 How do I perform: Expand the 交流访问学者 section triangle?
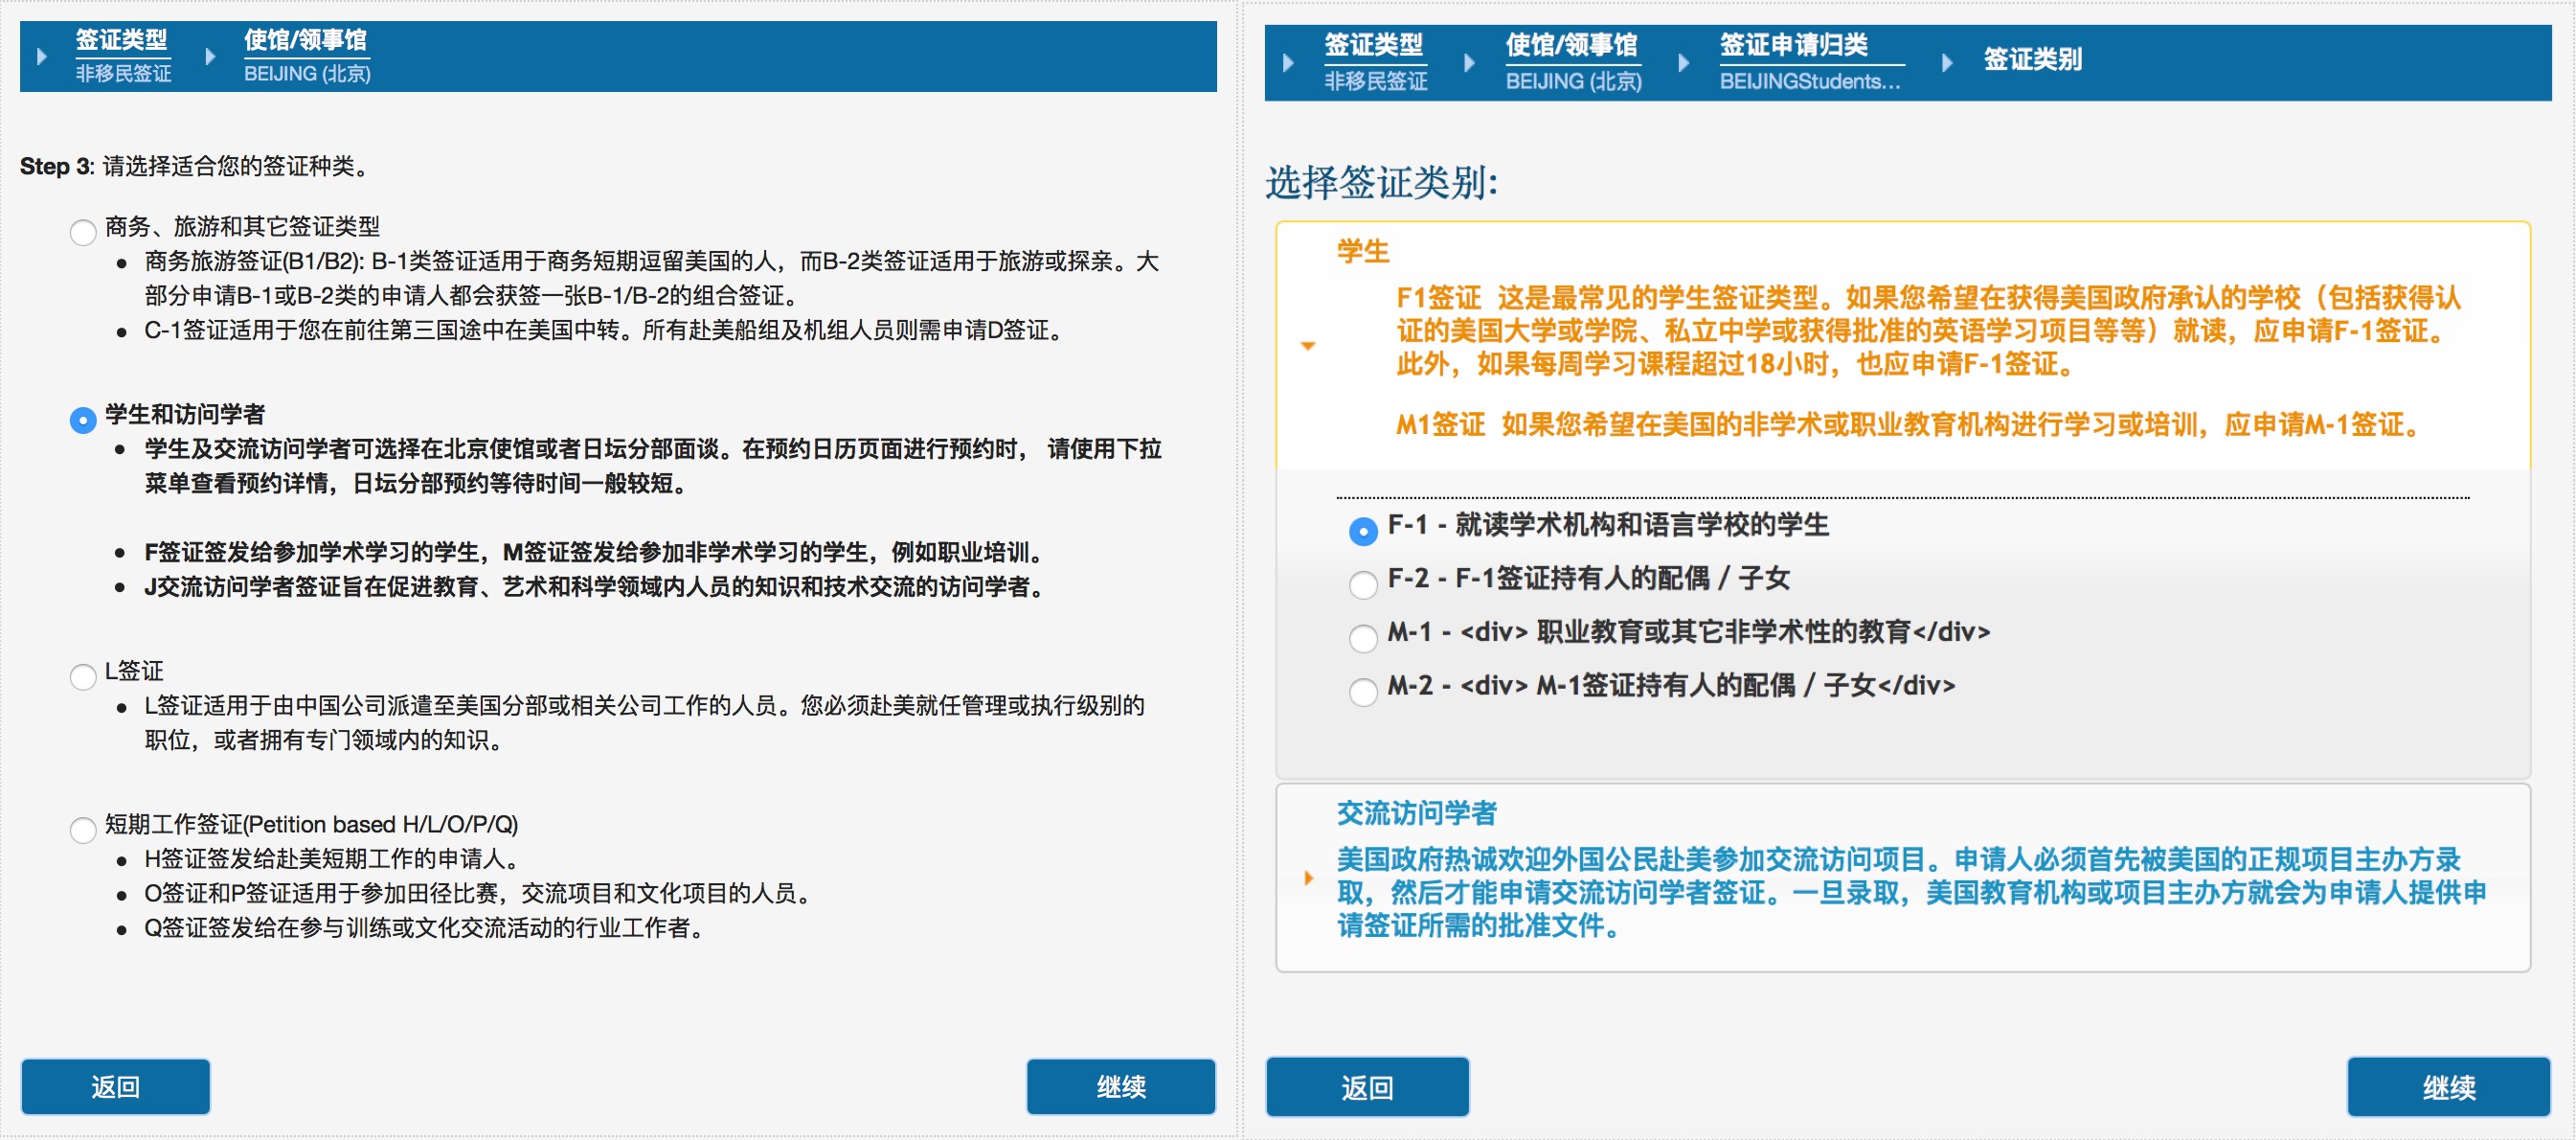coord(1308,878)
